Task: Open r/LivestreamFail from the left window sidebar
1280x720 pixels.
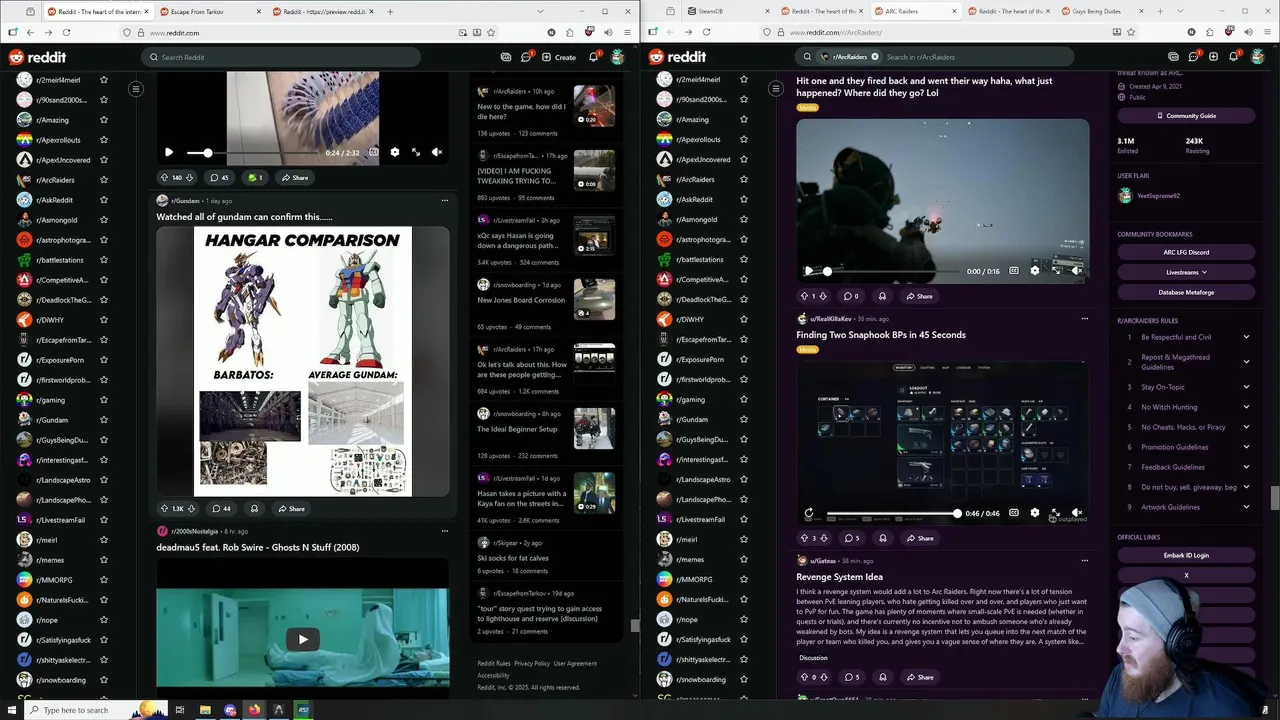Action: coord(60,520)
